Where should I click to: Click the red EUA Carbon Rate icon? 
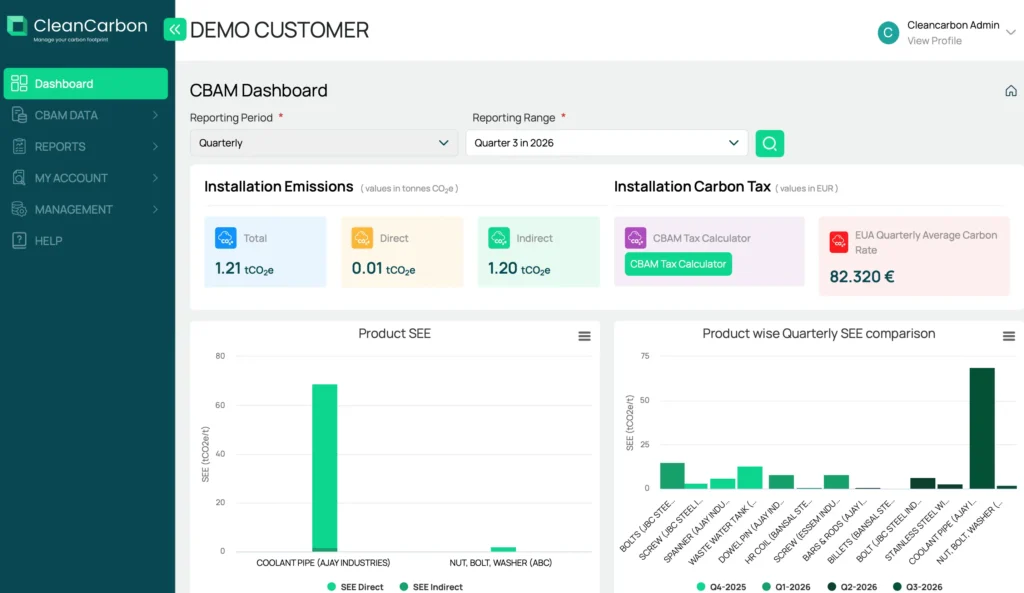tap(839, 242)
